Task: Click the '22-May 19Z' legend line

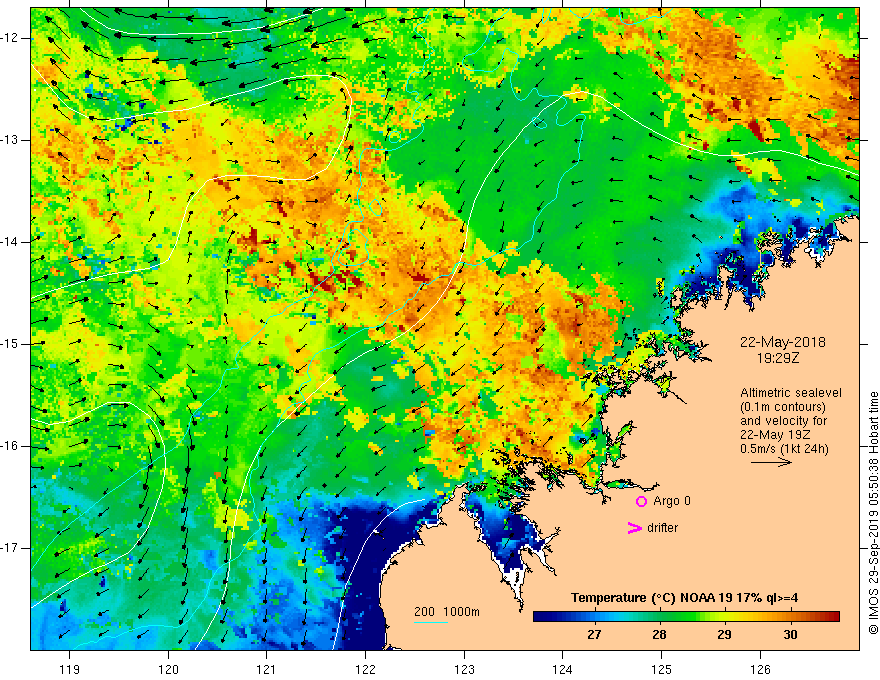Action: (x=774, y=435)
